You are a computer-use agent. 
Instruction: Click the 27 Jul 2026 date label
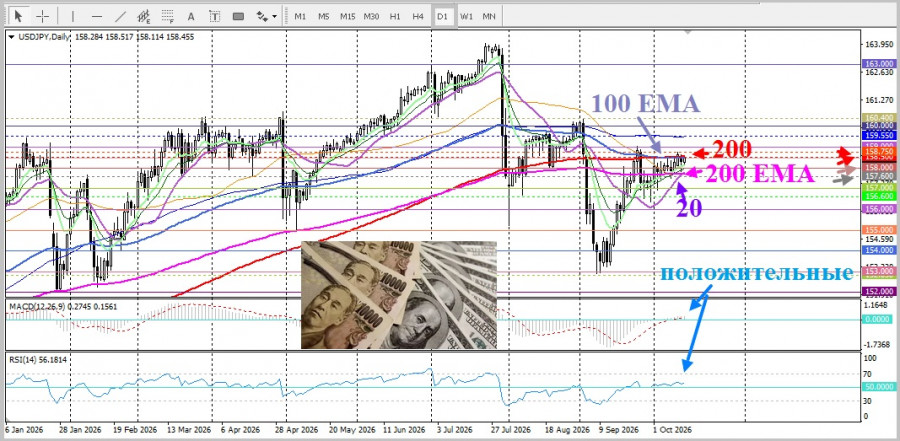pos(512,430)
